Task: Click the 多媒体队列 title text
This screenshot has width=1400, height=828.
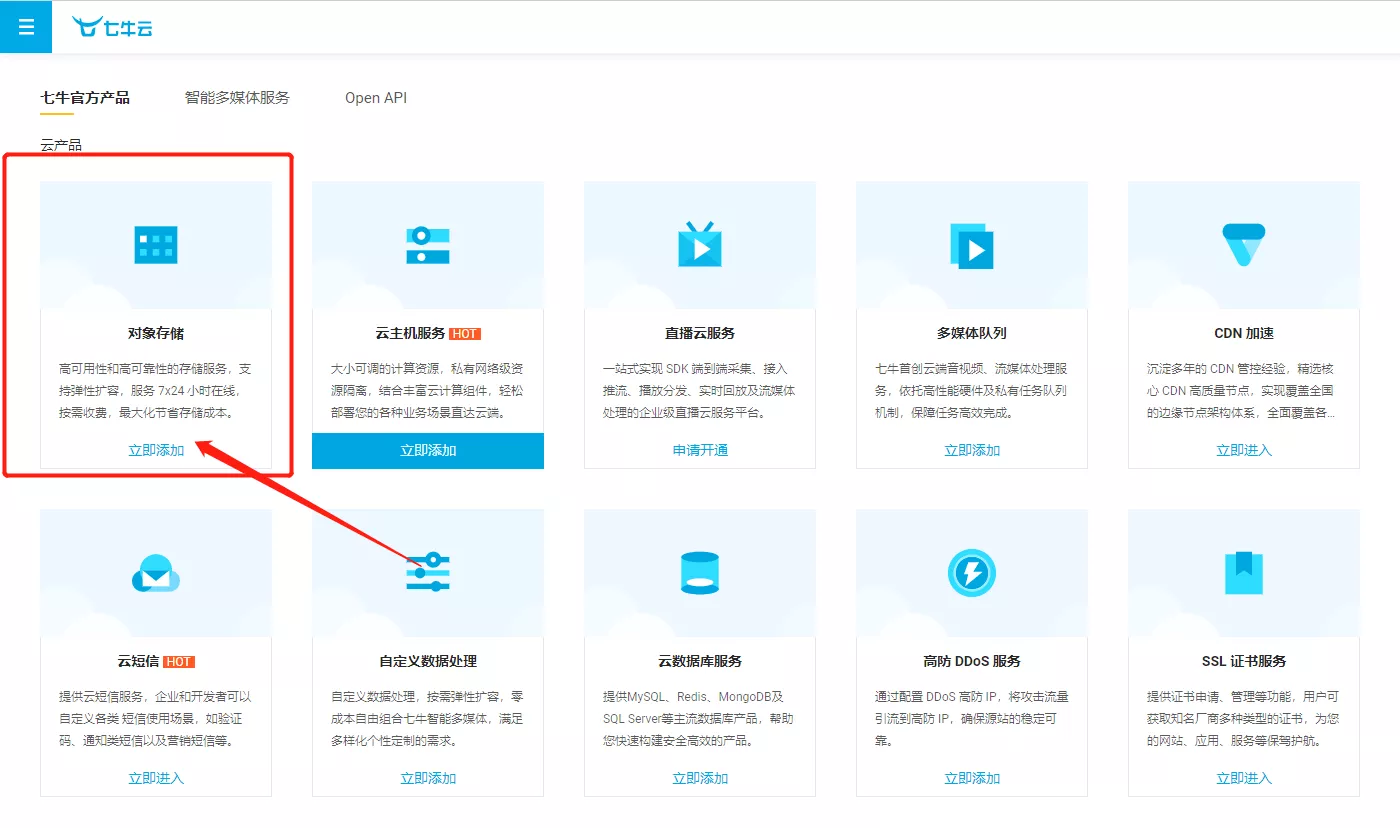Action: point(972,333)
